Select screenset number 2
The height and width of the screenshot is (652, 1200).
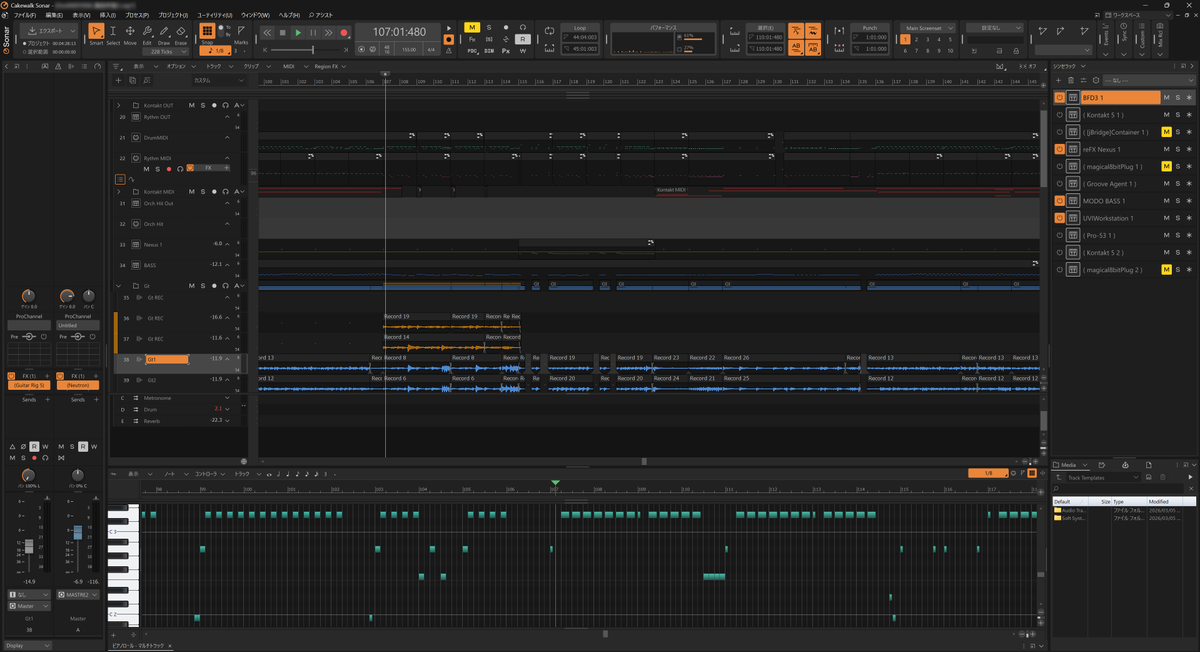pyautogui.click(x=915, y=40)
